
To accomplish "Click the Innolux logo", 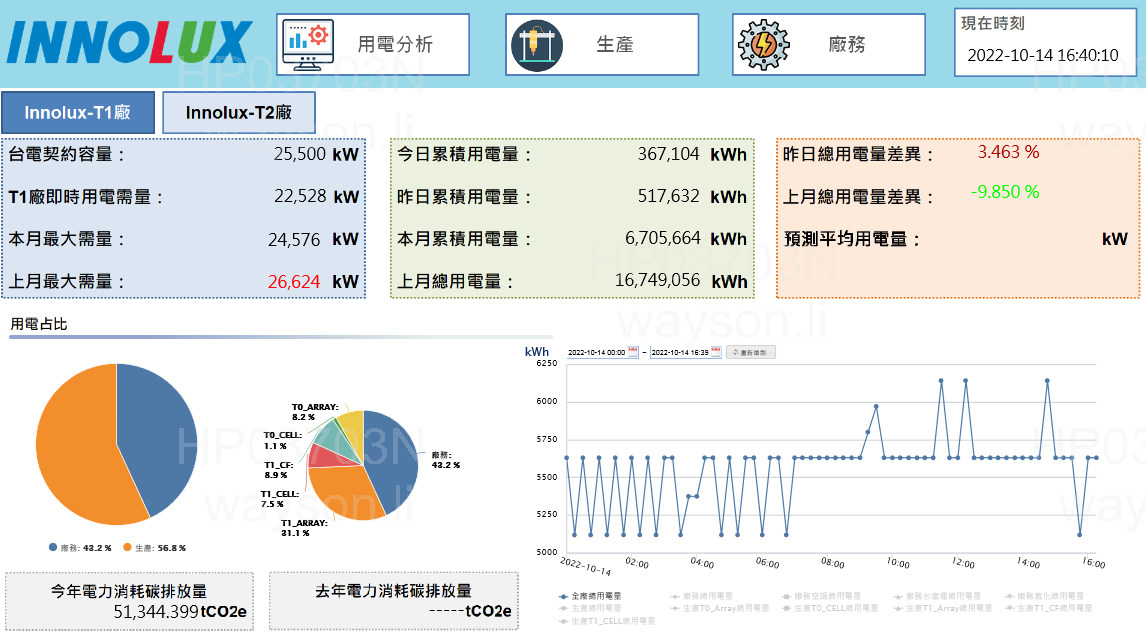I will (129, 42).
